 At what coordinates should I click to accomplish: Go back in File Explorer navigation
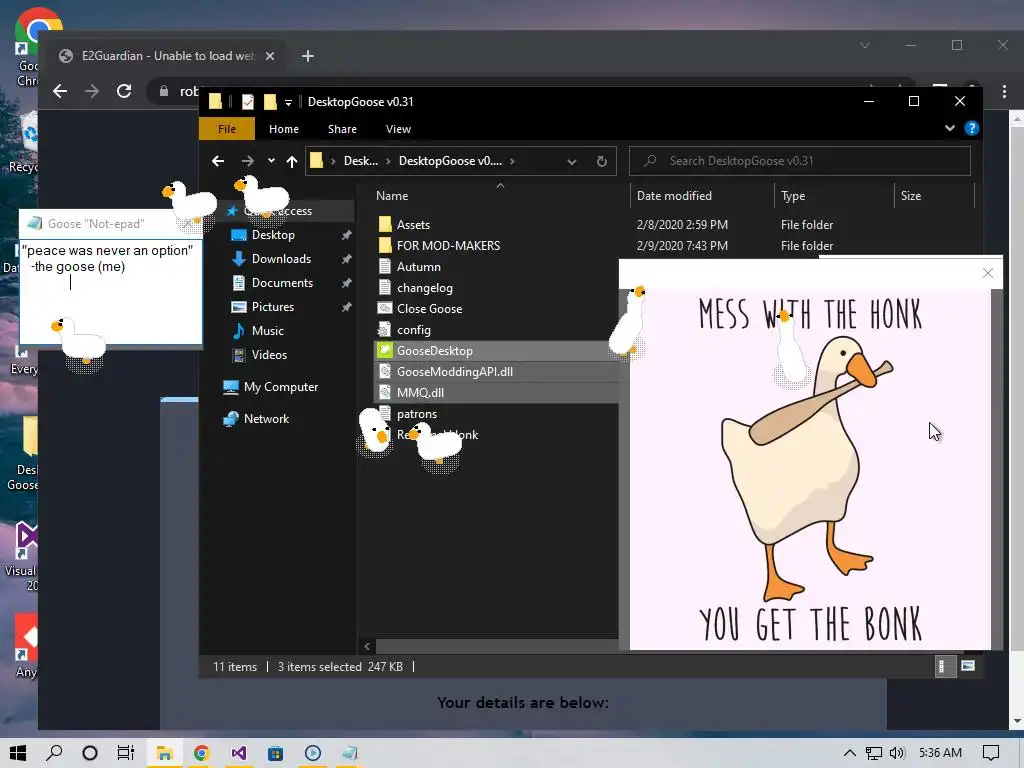pos(218,161)
